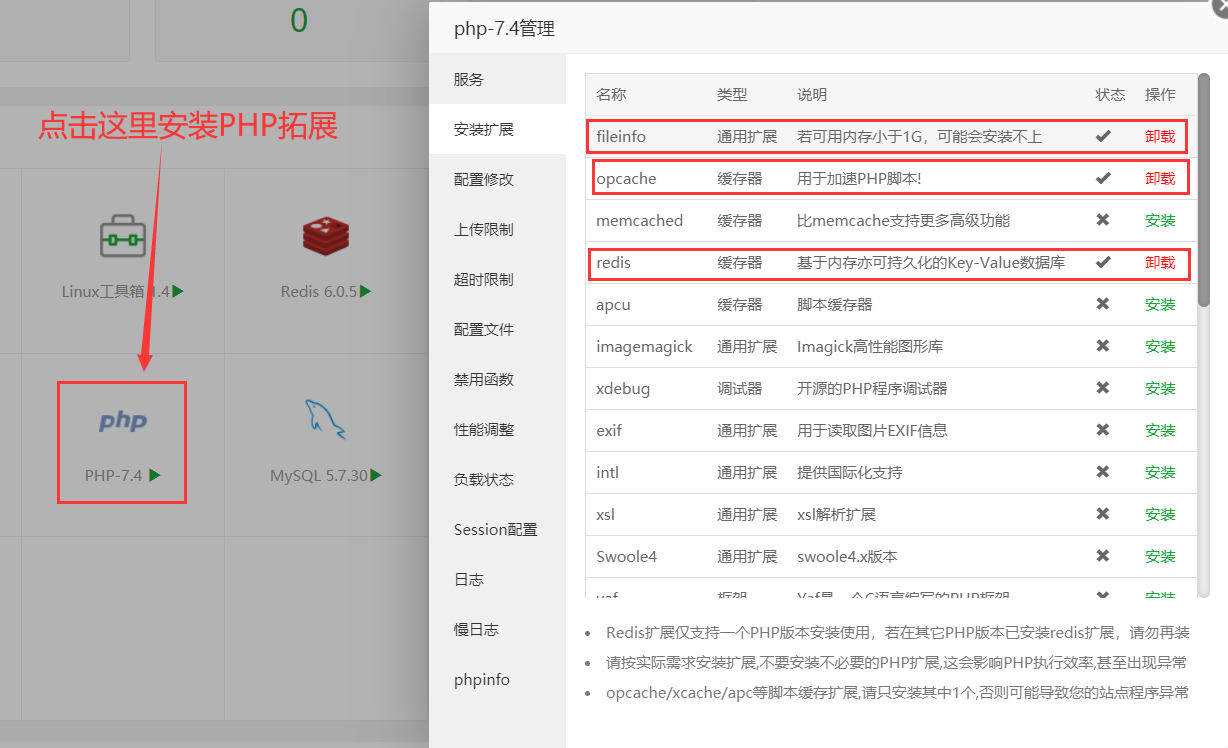Switch to the 服务 tab
Viewport: 1228px width, 748px height.
pyautogui.click(x=469, y=80)
